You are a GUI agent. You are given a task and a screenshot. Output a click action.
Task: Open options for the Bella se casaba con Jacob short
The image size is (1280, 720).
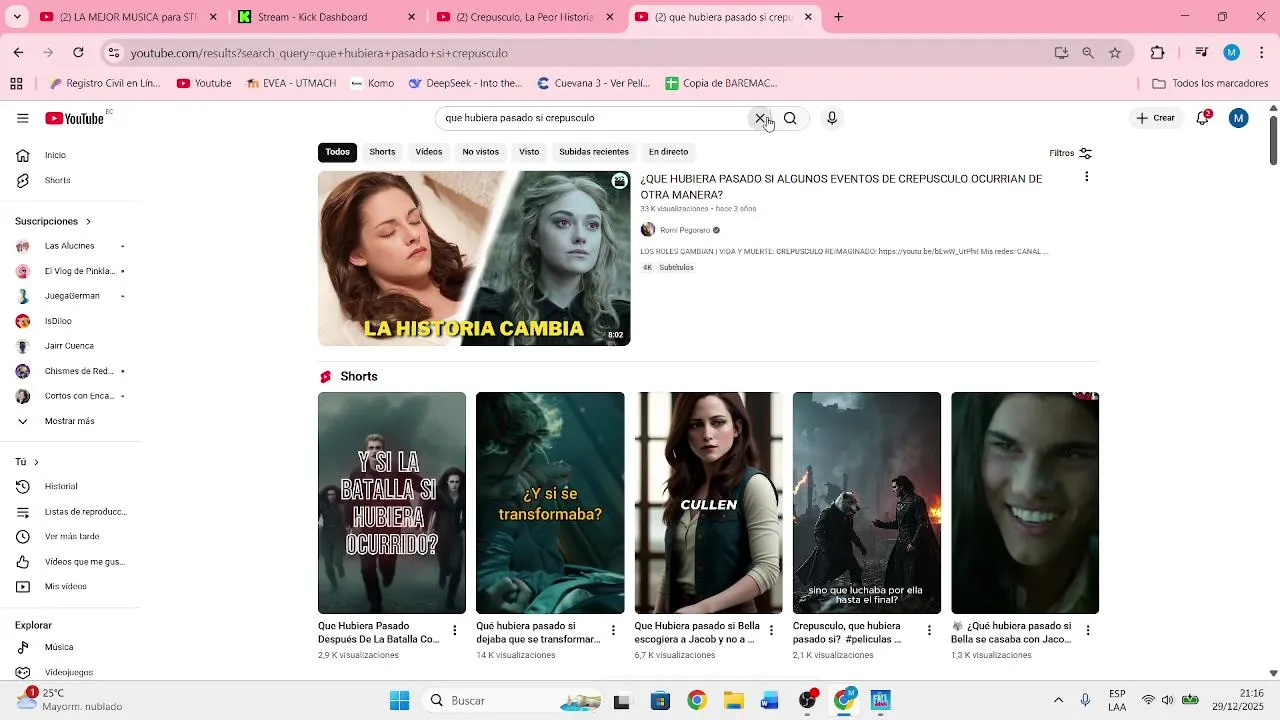pos(1088,630)
